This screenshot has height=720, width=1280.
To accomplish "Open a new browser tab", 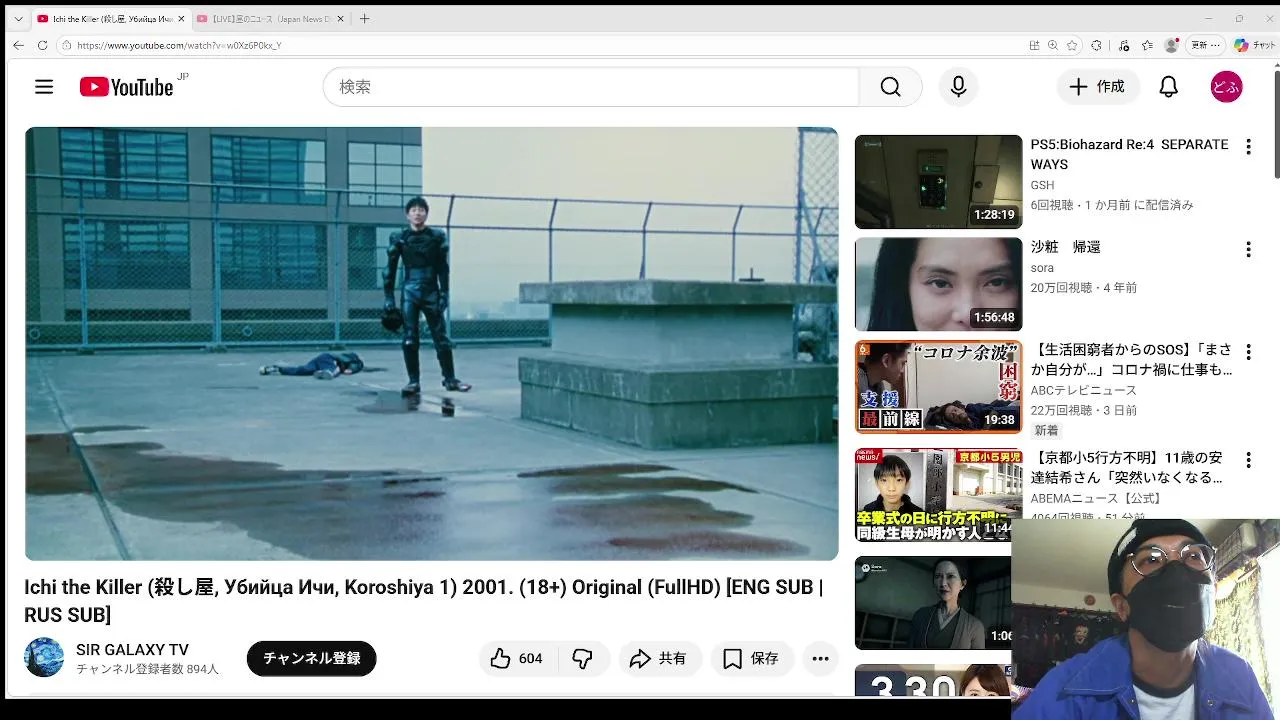I will coord(364,18).
